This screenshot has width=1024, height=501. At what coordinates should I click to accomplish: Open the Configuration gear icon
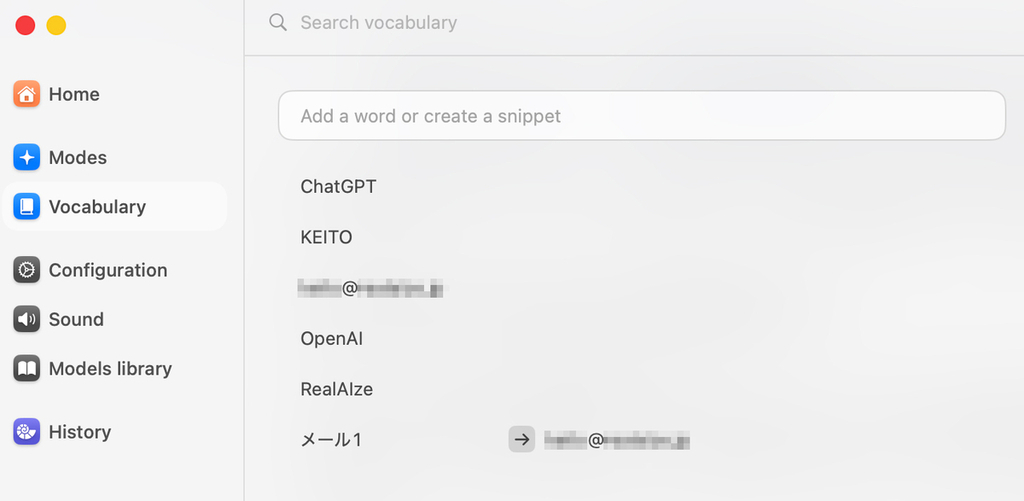coord(27,270)
